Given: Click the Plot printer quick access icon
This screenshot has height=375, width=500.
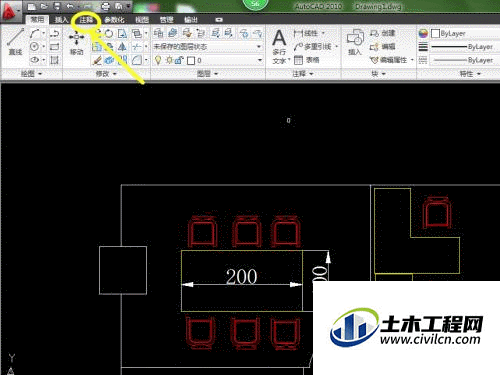Looking at the screenshot, I should point(105,6).
